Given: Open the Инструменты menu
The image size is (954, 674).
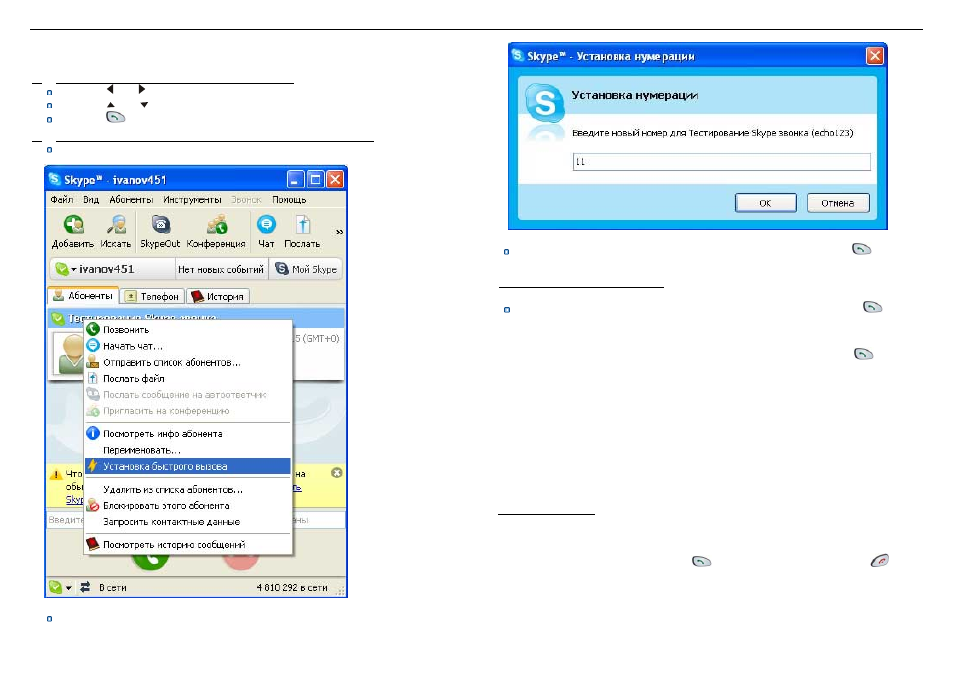Looking at the screenshot, I should point(192,200).
